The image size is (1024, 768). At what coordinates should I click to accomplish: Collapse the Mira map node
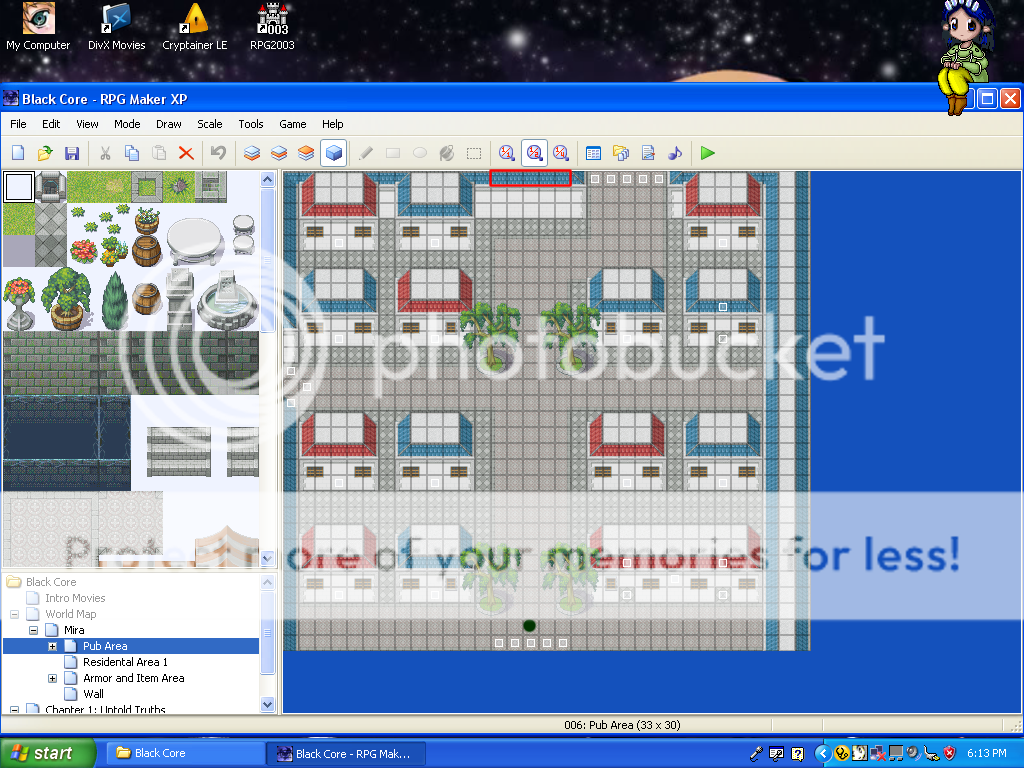point(33,630)
